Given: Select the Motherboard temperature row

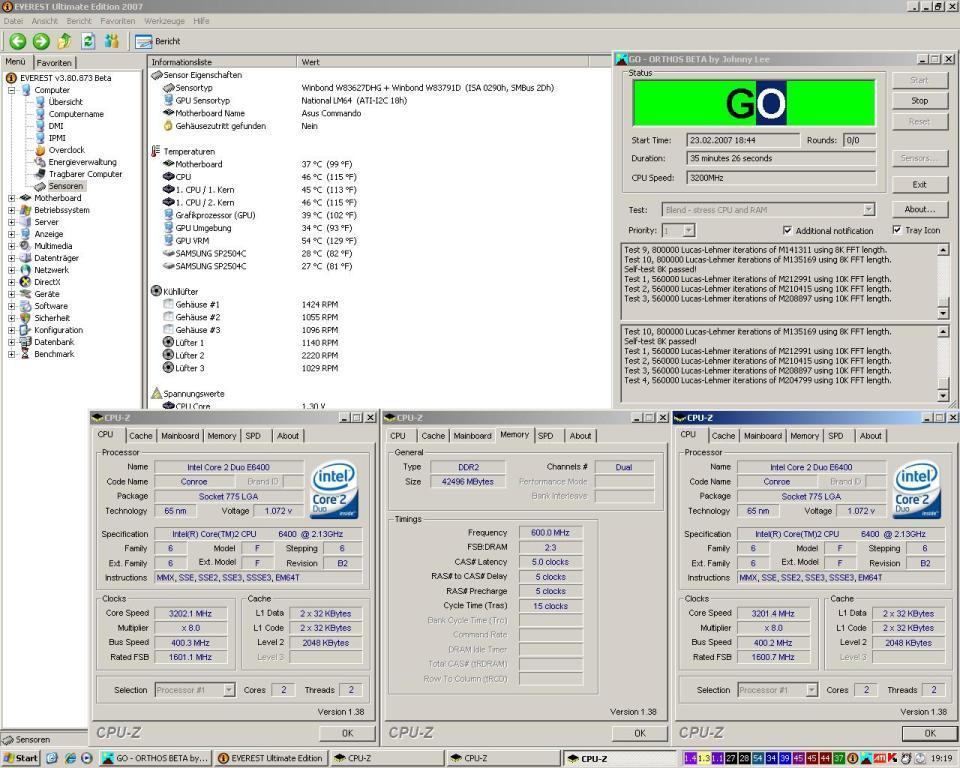Looking at the screenshot, I should click(x=258, y=164).
